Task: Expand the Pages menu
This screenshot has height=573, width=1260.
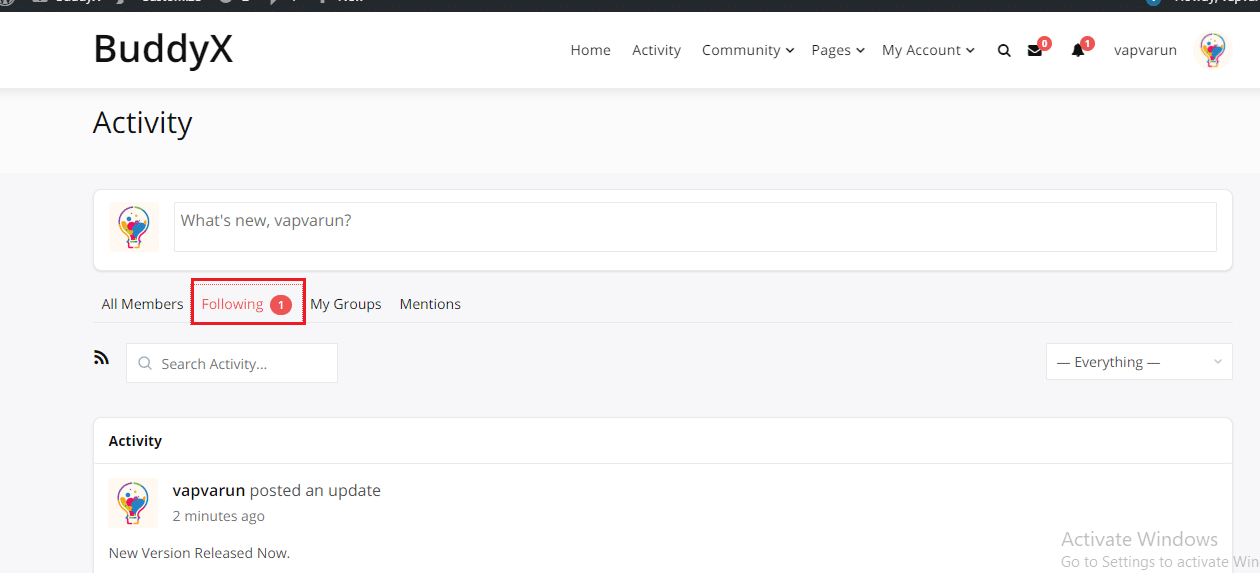Action: point(838,50)
